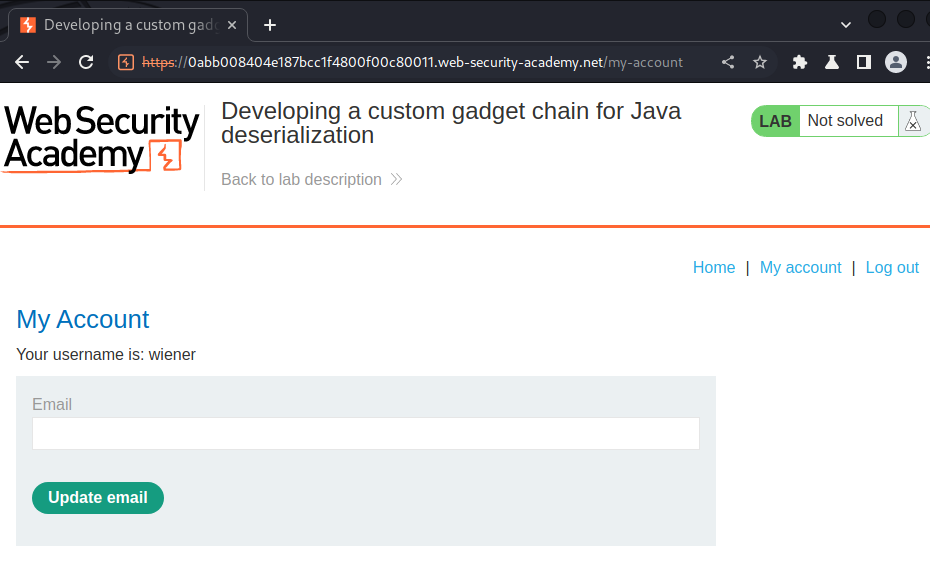Screen dimensions: 930x566
Task: Open the My account navigation link
Action: pos(801,268)
